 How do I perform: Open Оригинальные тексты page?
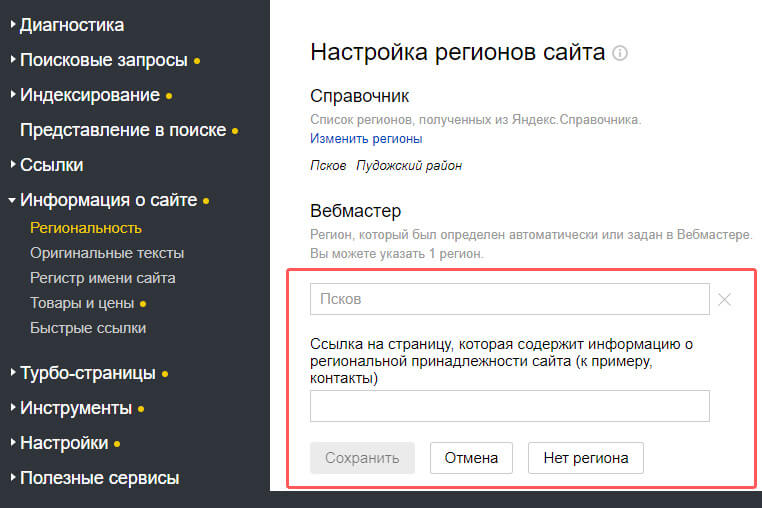point(107,253)
